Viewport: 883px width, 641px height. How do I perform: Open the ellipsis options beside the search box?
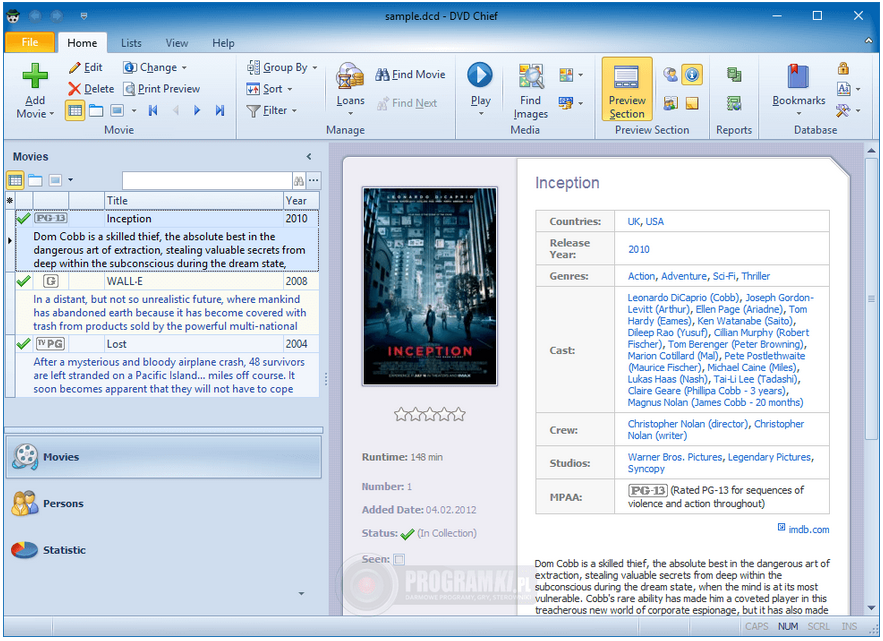314,181
